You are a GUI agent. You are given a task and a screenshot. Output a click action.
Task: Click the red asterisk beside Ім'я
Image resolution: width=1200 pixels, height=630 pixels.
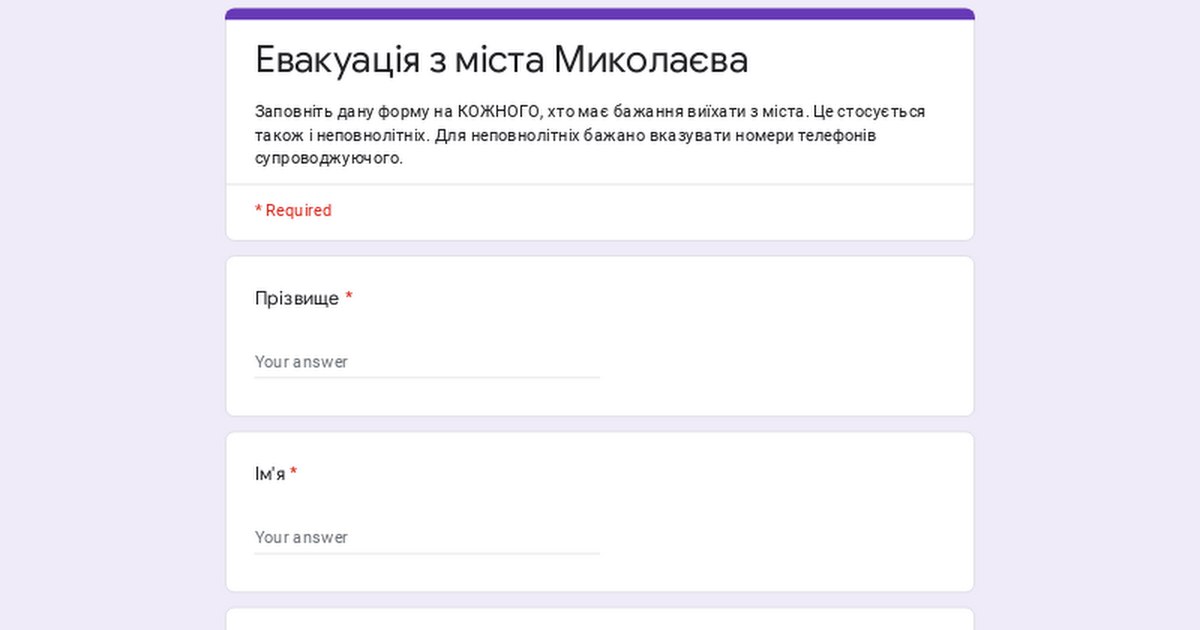point(294,474)
